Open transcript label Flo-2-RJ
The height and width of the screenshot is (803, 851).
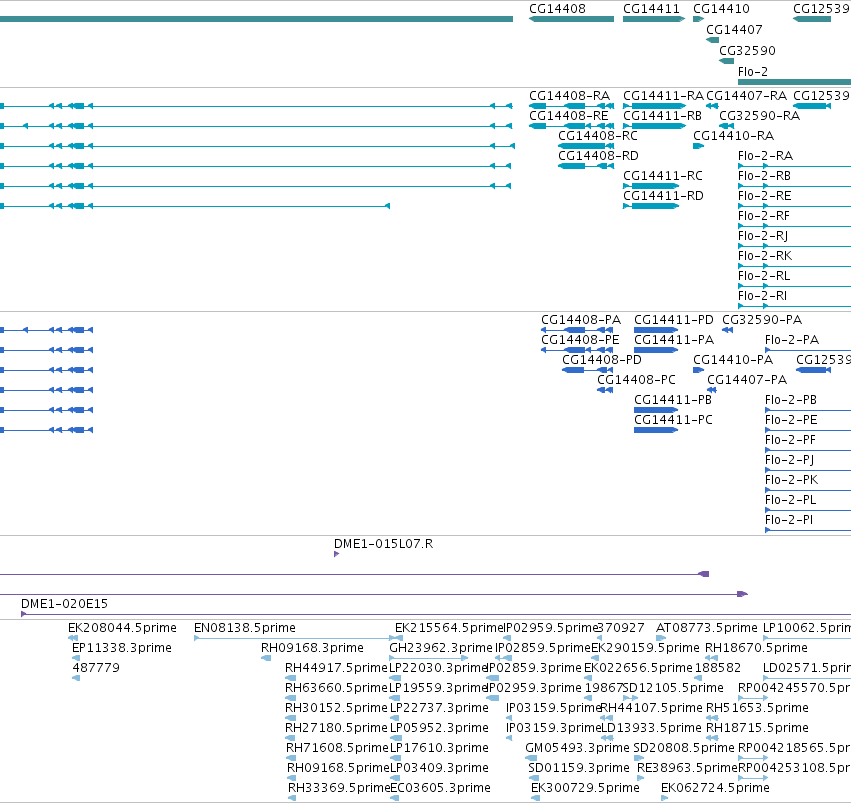click(x=763, y=236)
